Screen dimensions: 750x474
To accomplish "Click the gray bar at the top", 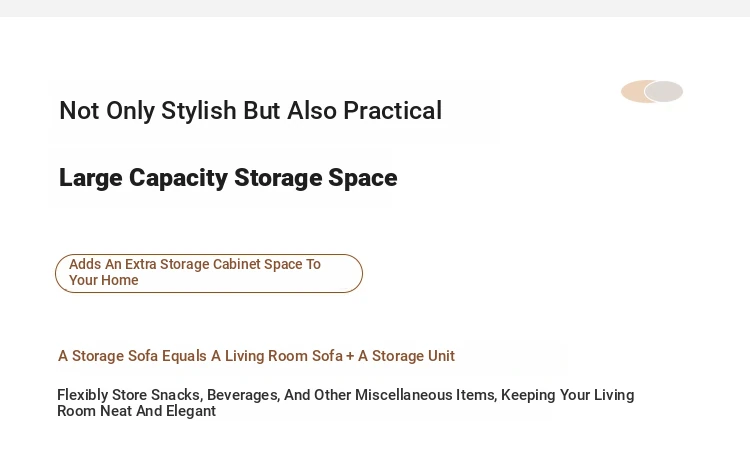I will click(x=375, y=8).
